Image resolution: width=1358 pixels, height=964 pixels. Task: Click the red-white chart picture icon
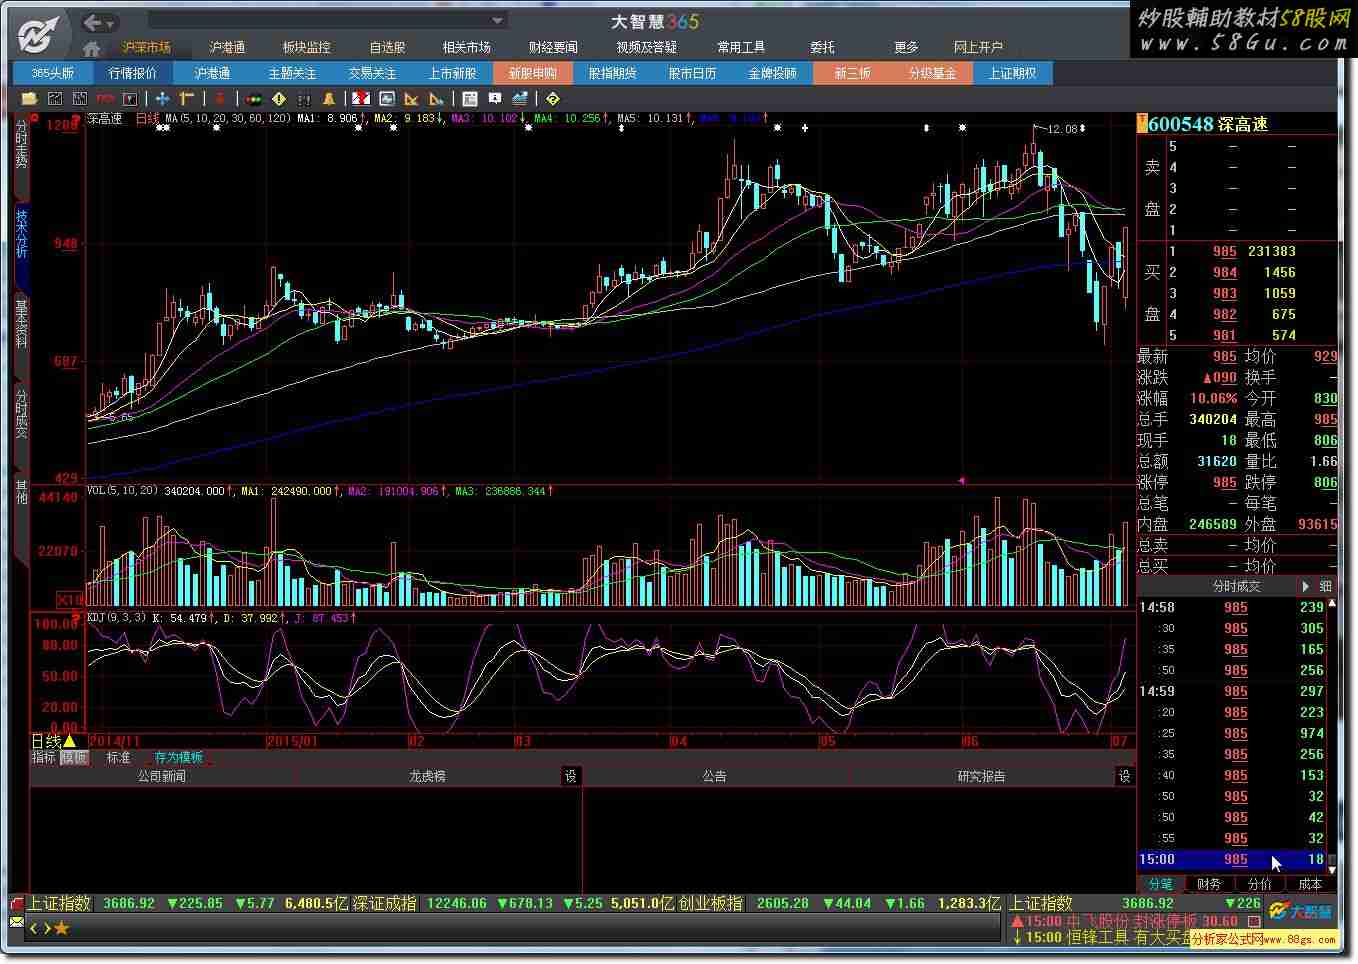click(361, 99)
